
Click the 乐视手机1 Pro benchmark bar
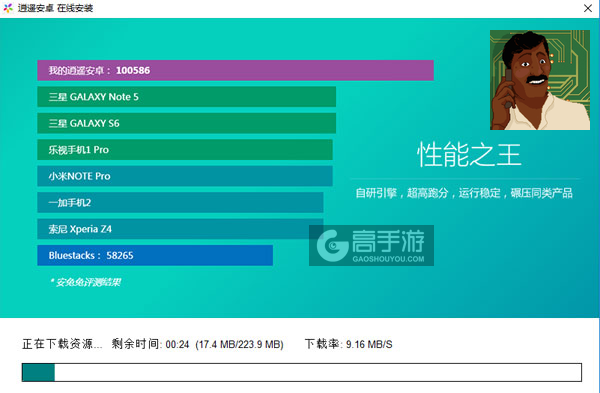coord(185,150)
